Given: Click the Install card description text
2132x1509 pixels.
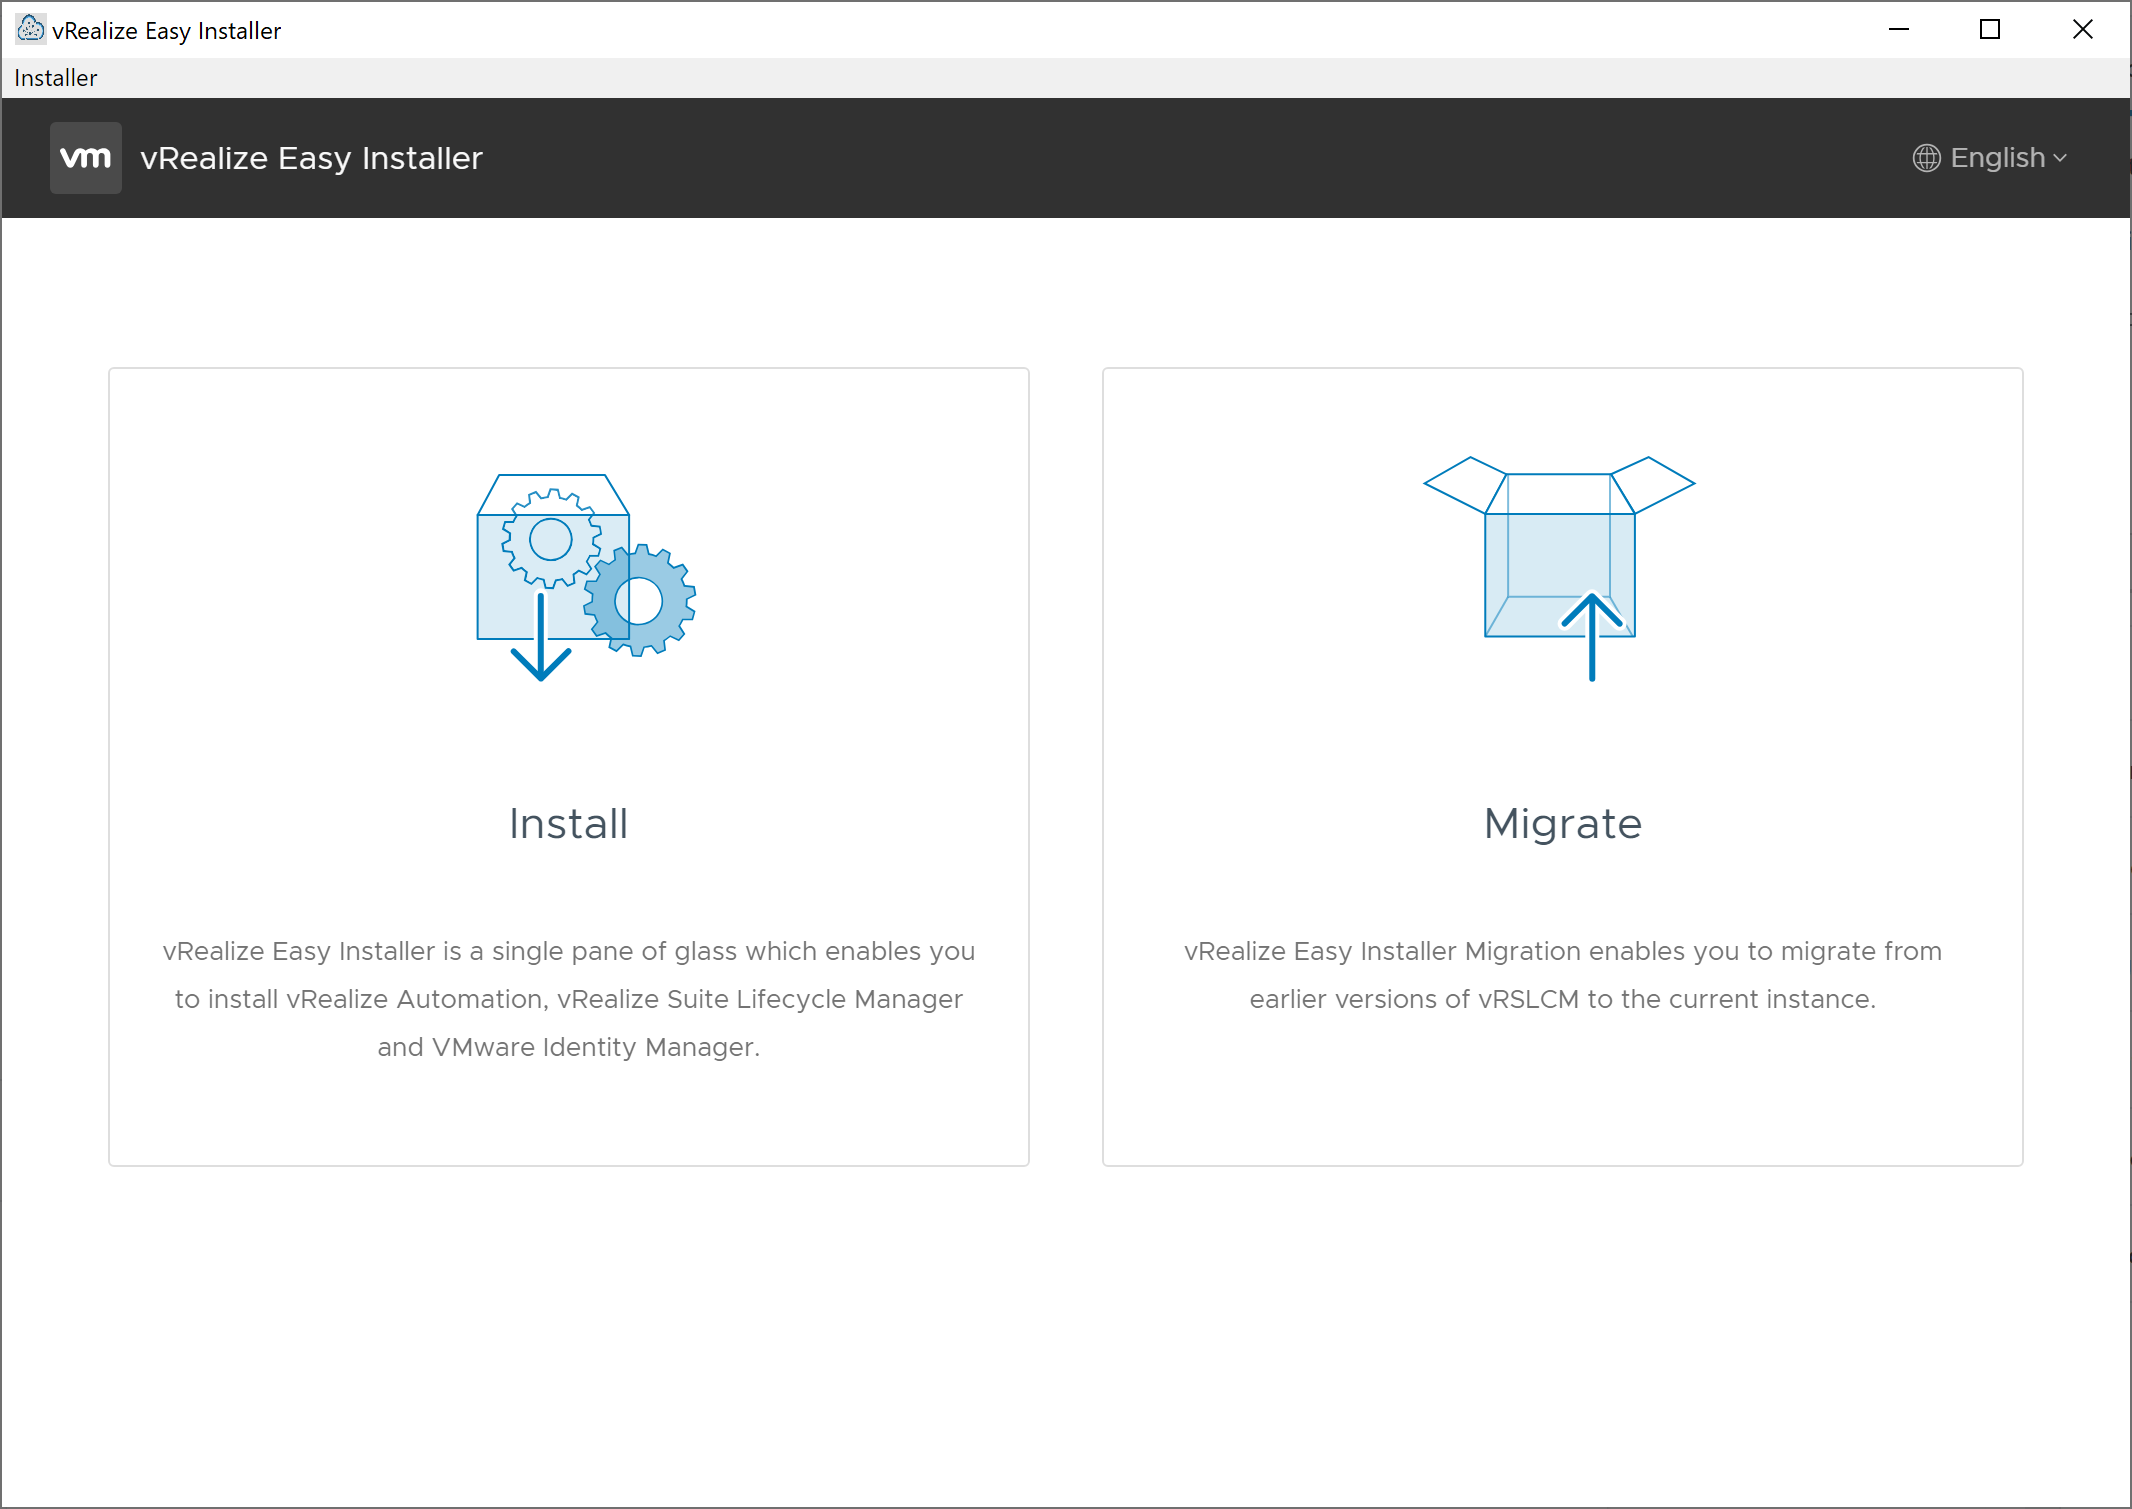Looking at the screenshot, I should [x=568, y=998].
